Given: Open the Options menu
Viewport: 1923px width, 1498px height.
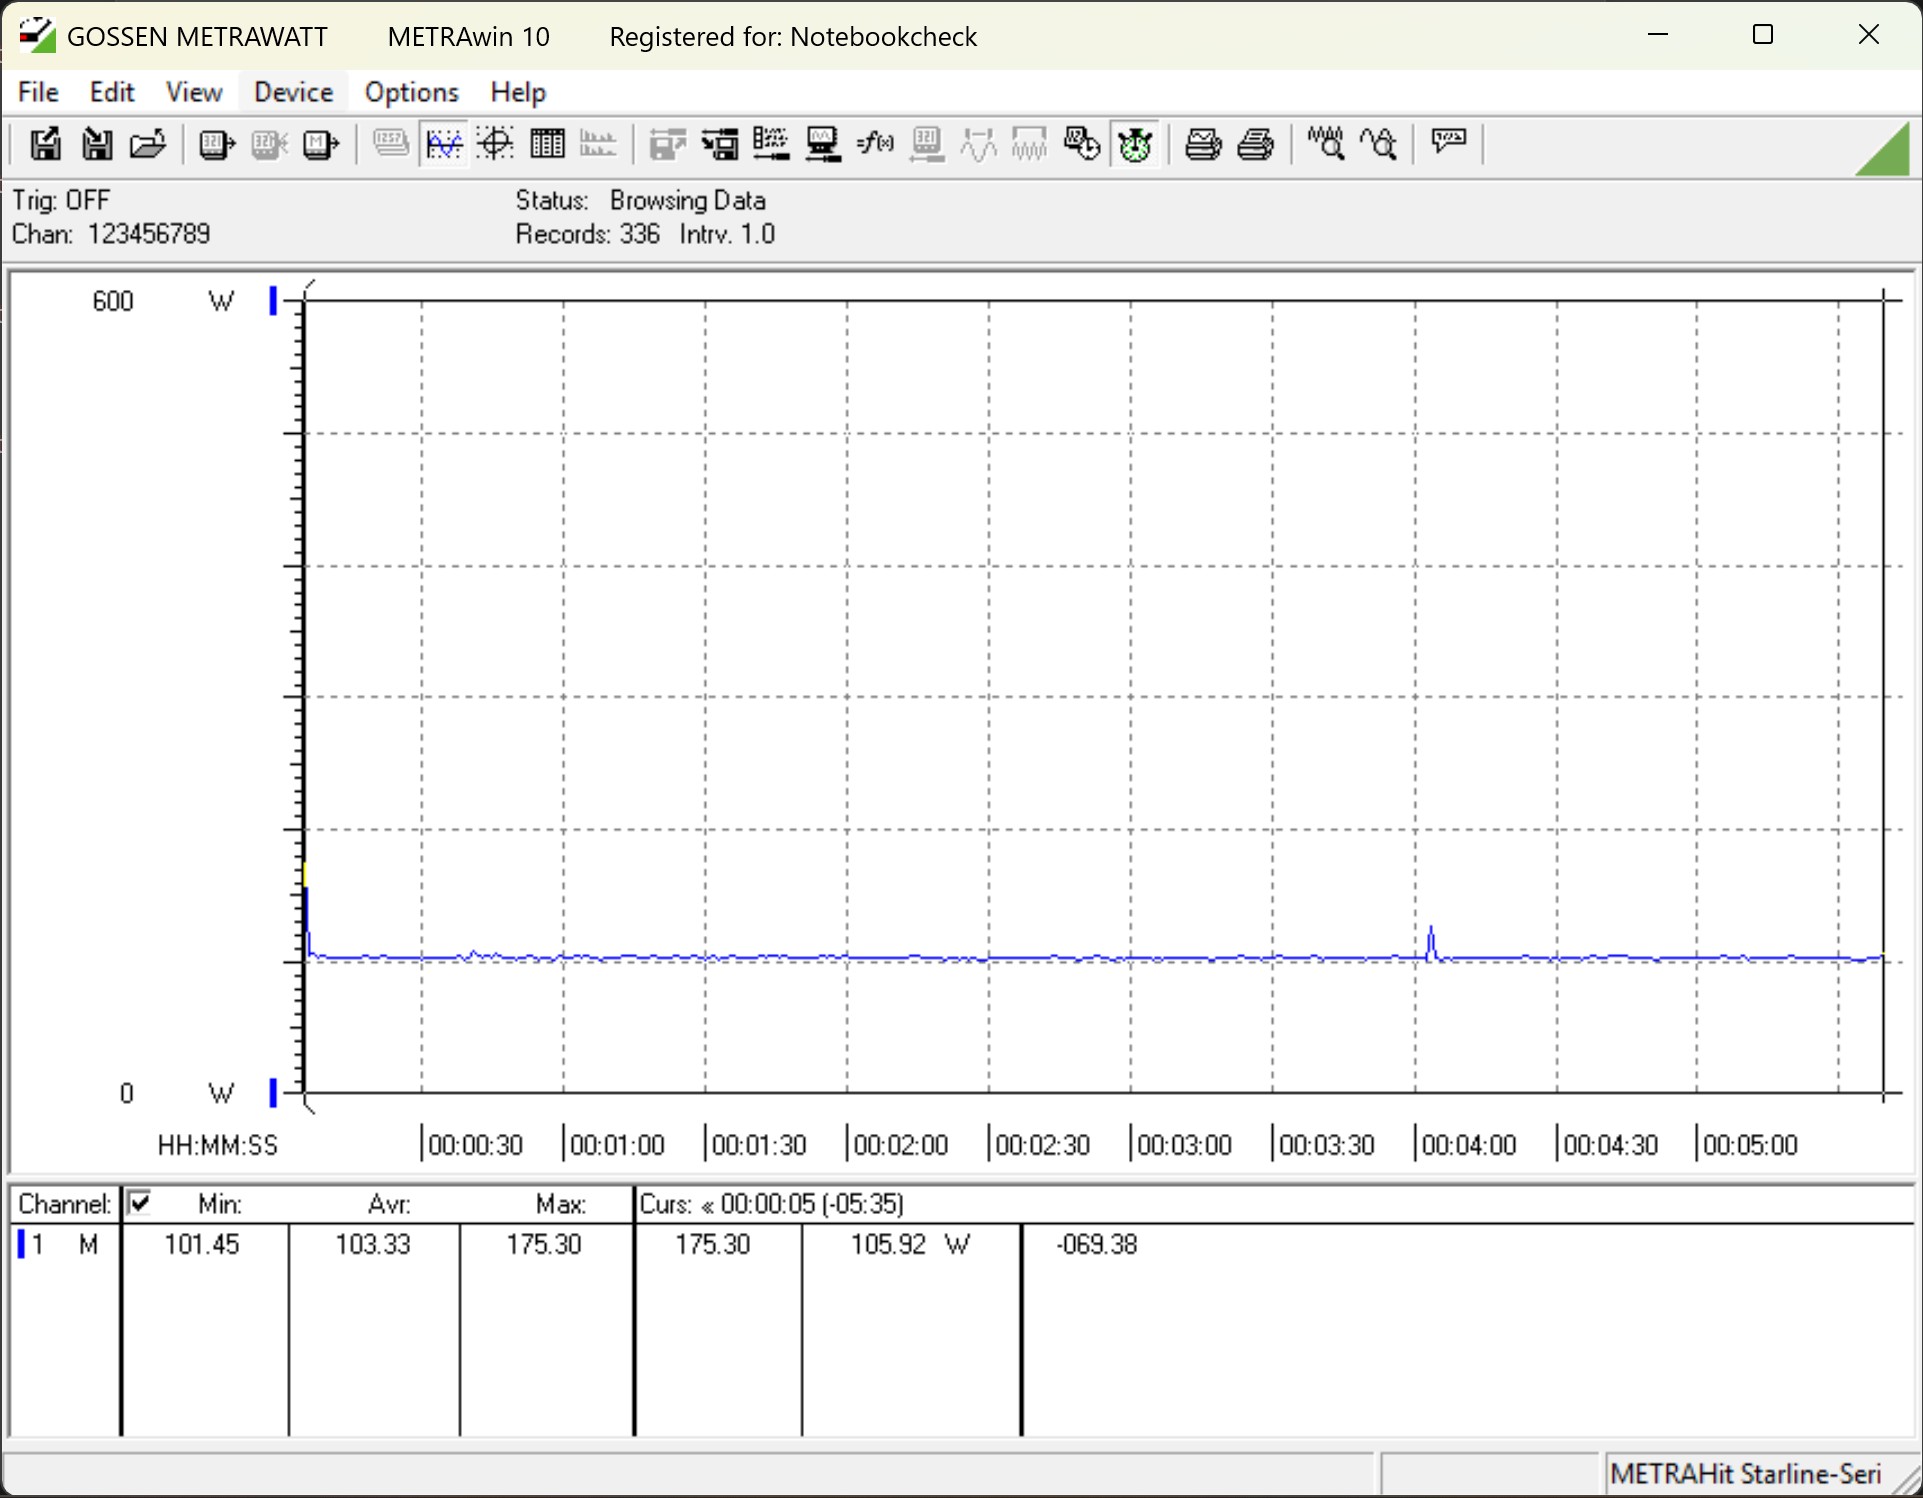Looking at the screenshot, I should 411,92.
